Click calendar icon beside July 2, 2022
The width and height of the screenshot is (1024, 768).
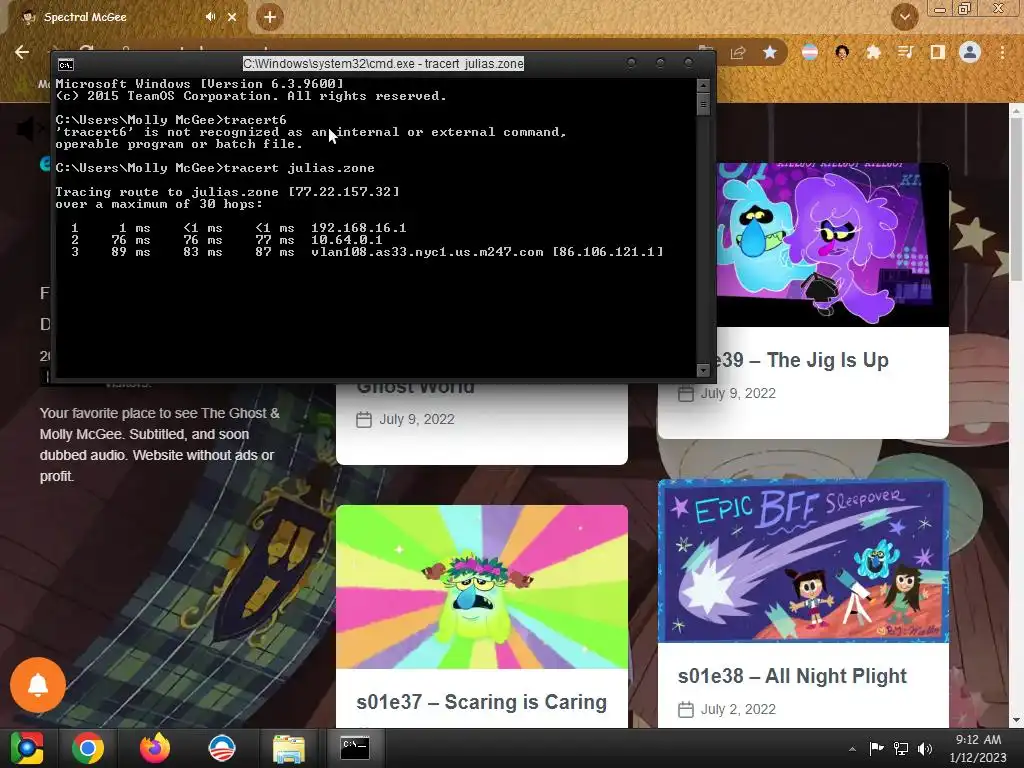click(686, 709)
